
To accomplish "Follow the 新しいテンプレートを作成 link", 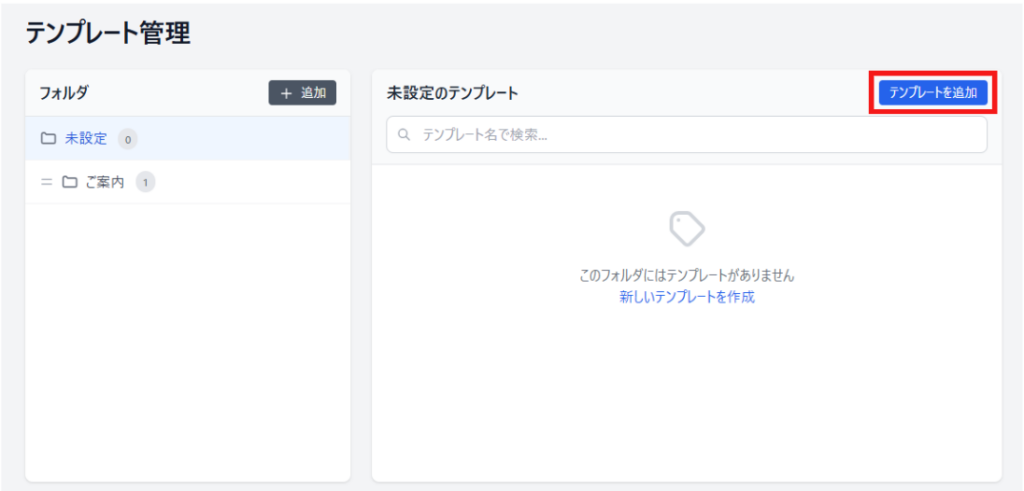I will click(x=686, y=297).
